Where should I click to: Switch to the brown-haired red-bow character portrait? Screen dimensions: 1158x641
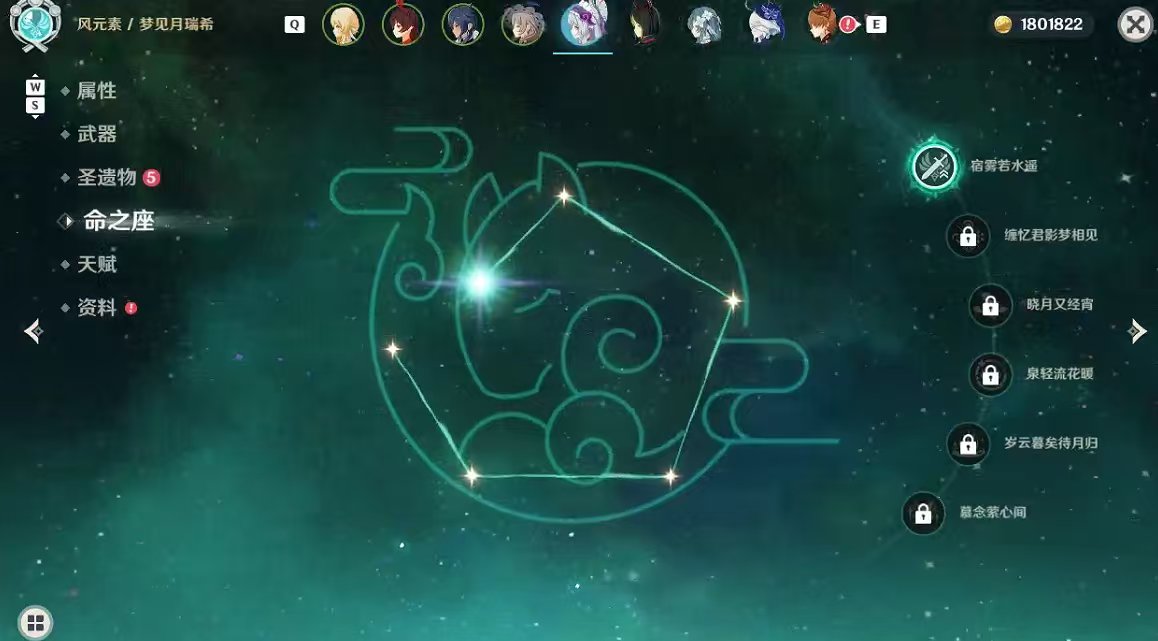coord(403,24)
